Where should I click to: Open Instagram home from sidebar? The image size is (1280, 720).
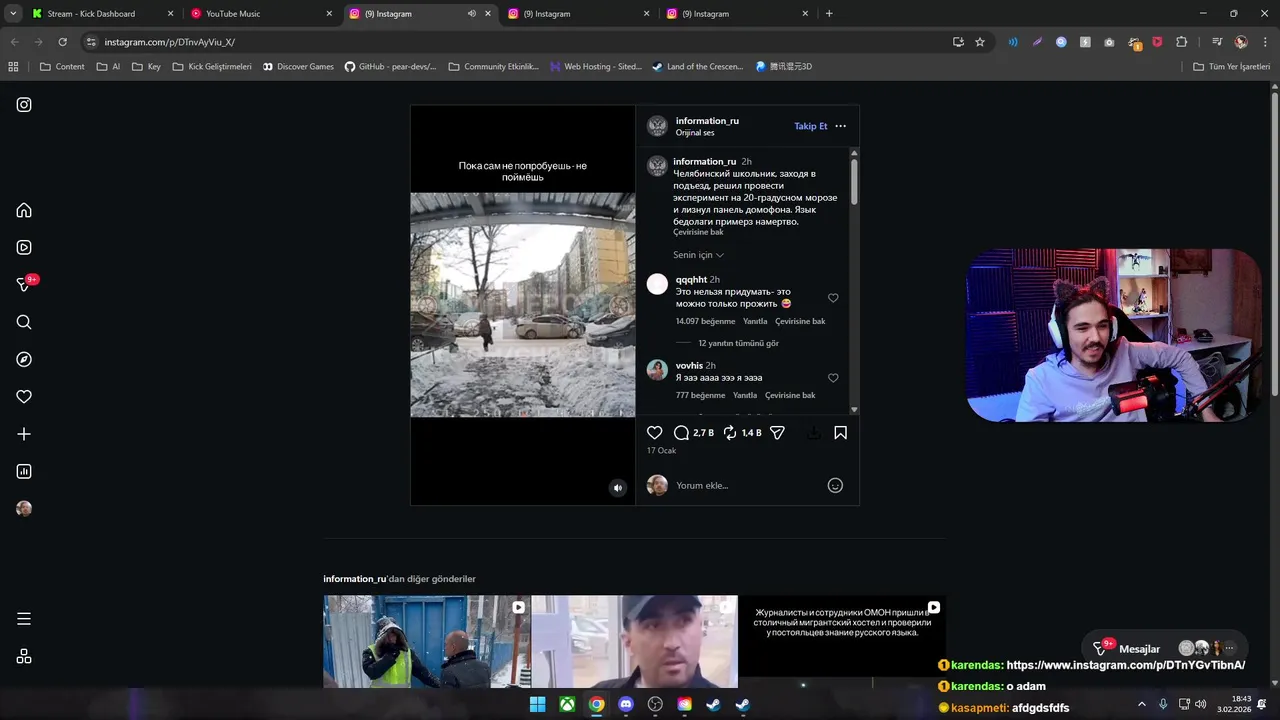(x=24, y=210)
